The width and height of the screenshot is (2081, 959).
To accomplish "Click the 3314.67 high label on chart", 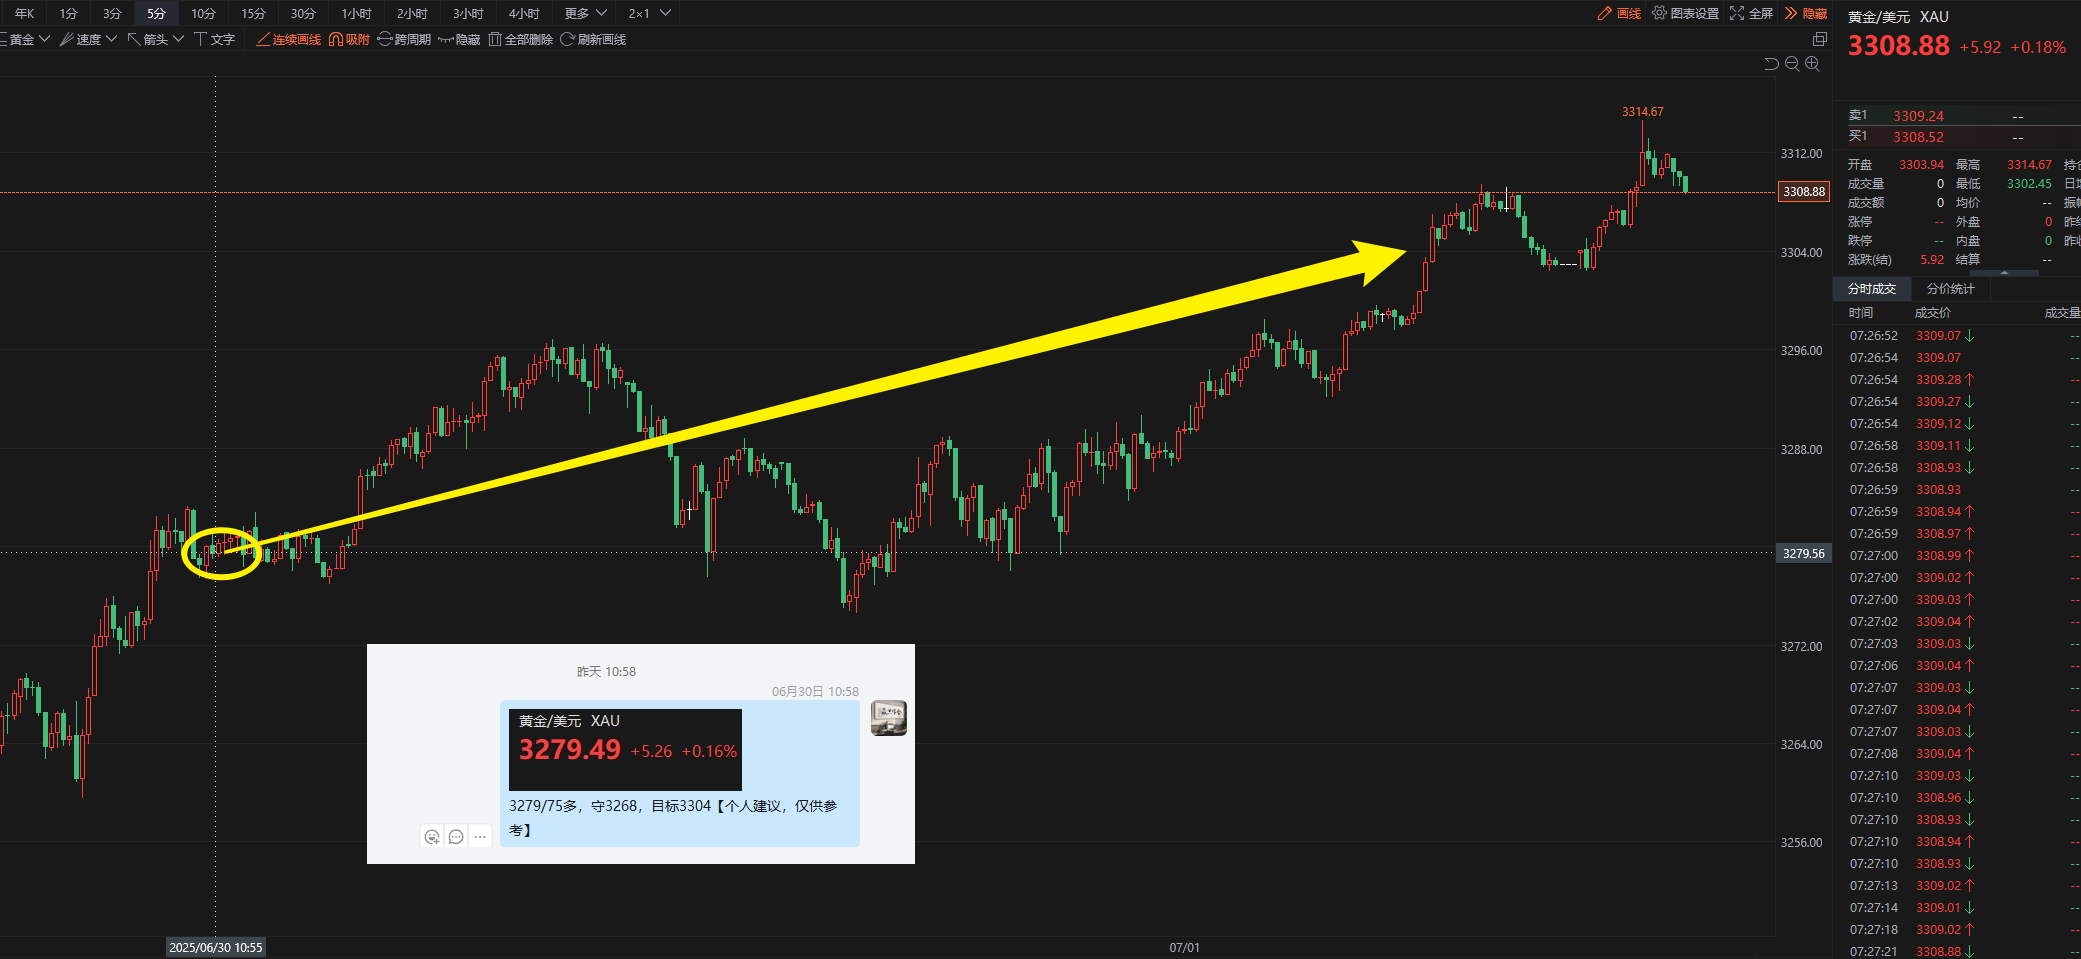I will (x=1643, y=112).
